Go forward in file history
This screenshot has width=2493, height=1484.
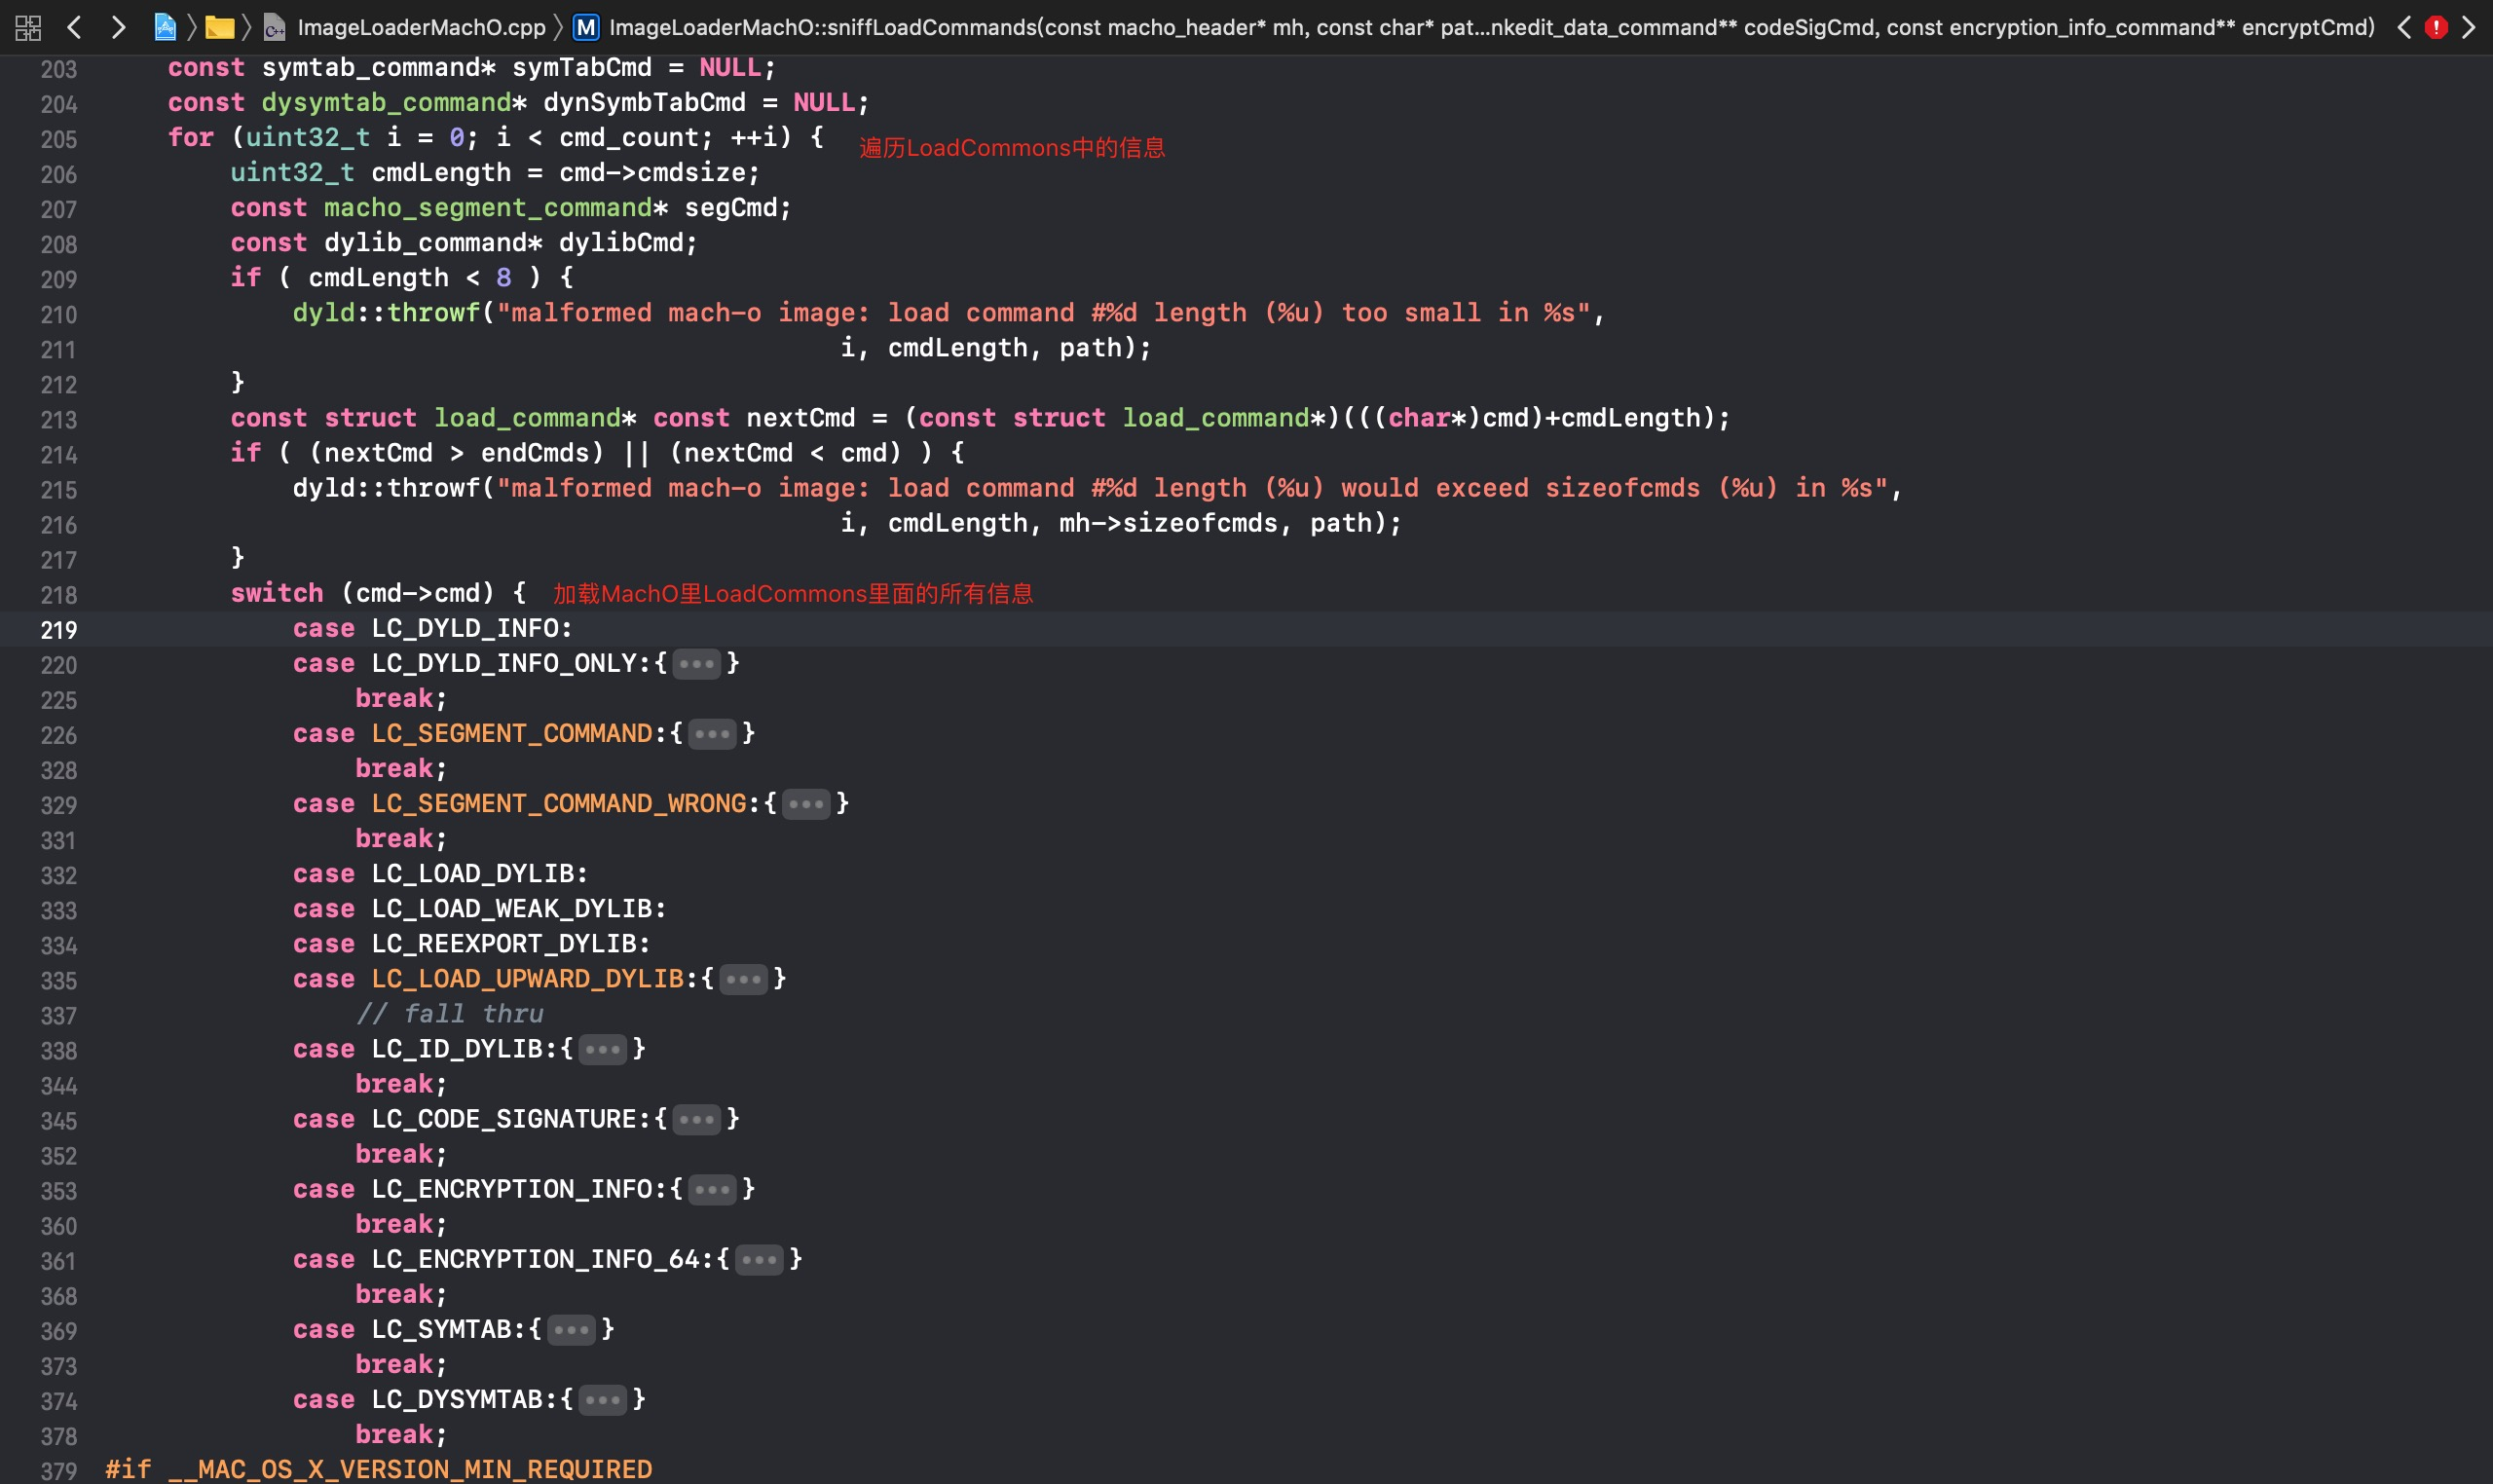point(118,27)
